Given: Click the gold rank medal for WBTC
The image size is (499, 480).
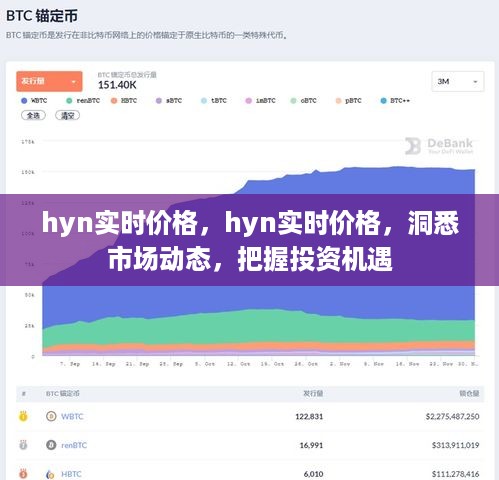Looking at the screenshot, I should click(23, 416).
